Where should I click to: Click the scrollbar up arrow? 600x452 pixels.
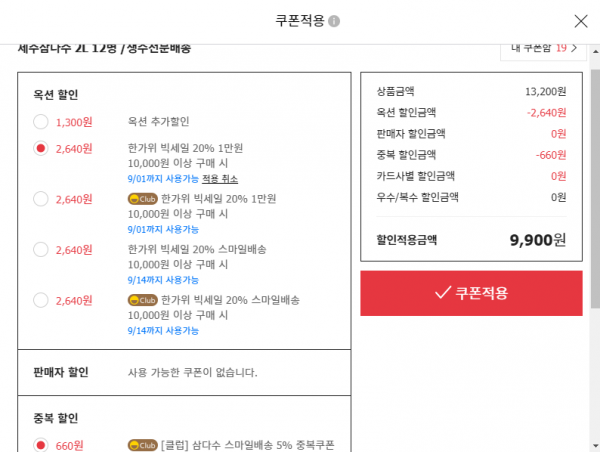click(595, 51)
